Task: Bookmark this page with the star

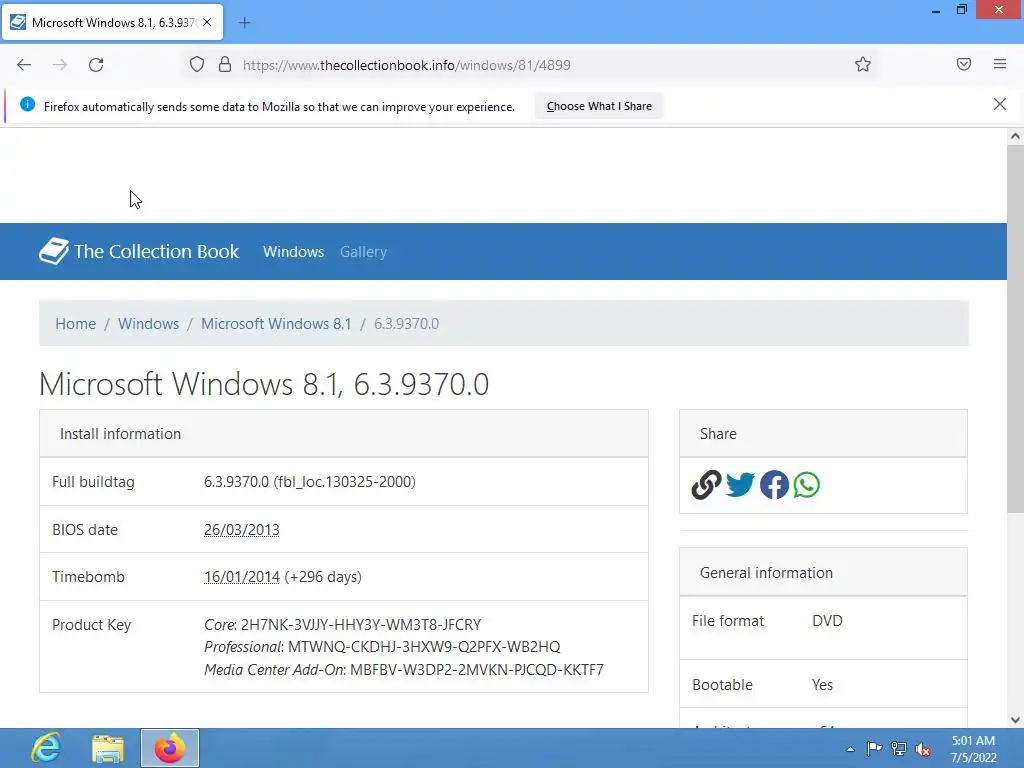Action: 863,64
